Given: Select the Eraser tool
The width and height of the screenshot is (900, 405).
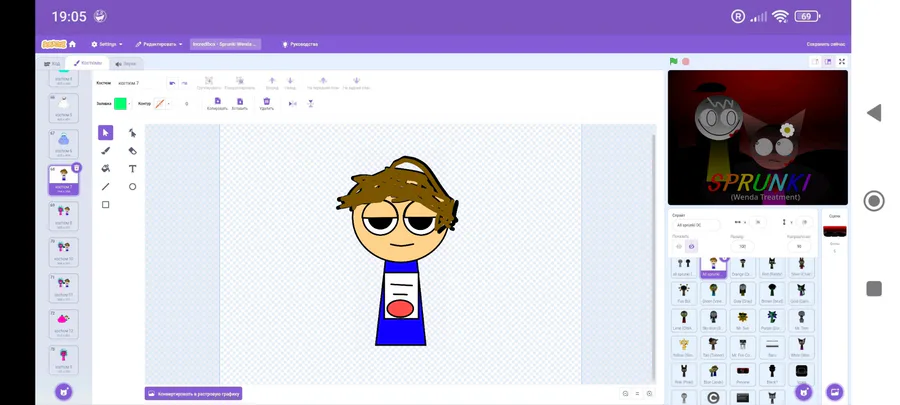Looking at the screenshot, I should (132, 151).
